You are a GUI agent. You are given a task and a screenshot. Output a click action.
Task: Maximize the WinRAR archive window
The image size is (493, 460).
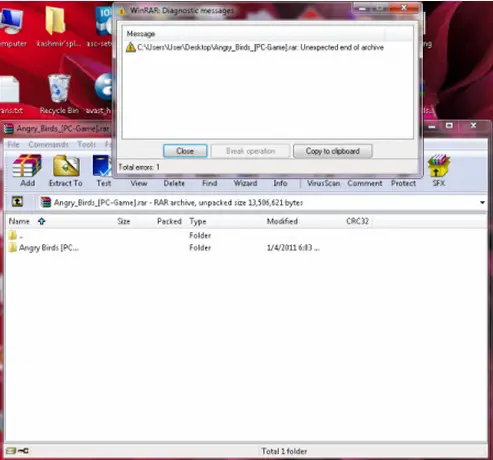449,126
